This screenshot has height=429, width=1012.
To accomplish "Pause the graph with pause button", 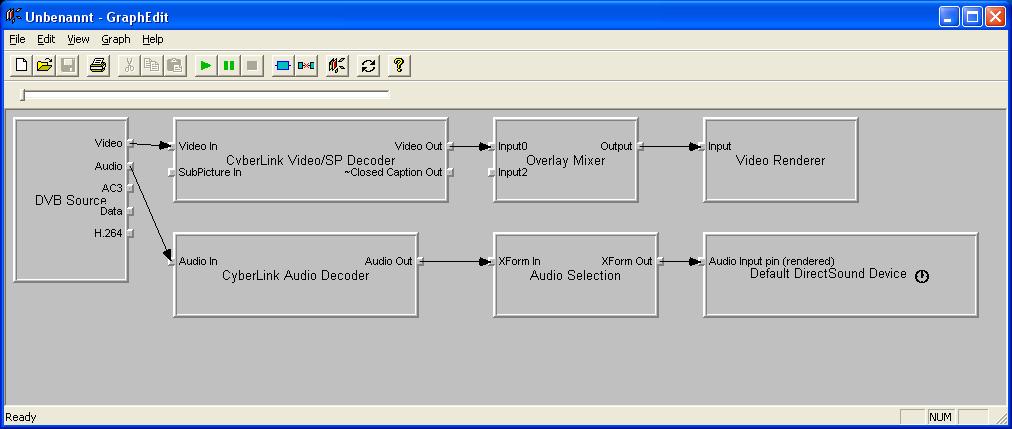I will click(x=229, y=66).
